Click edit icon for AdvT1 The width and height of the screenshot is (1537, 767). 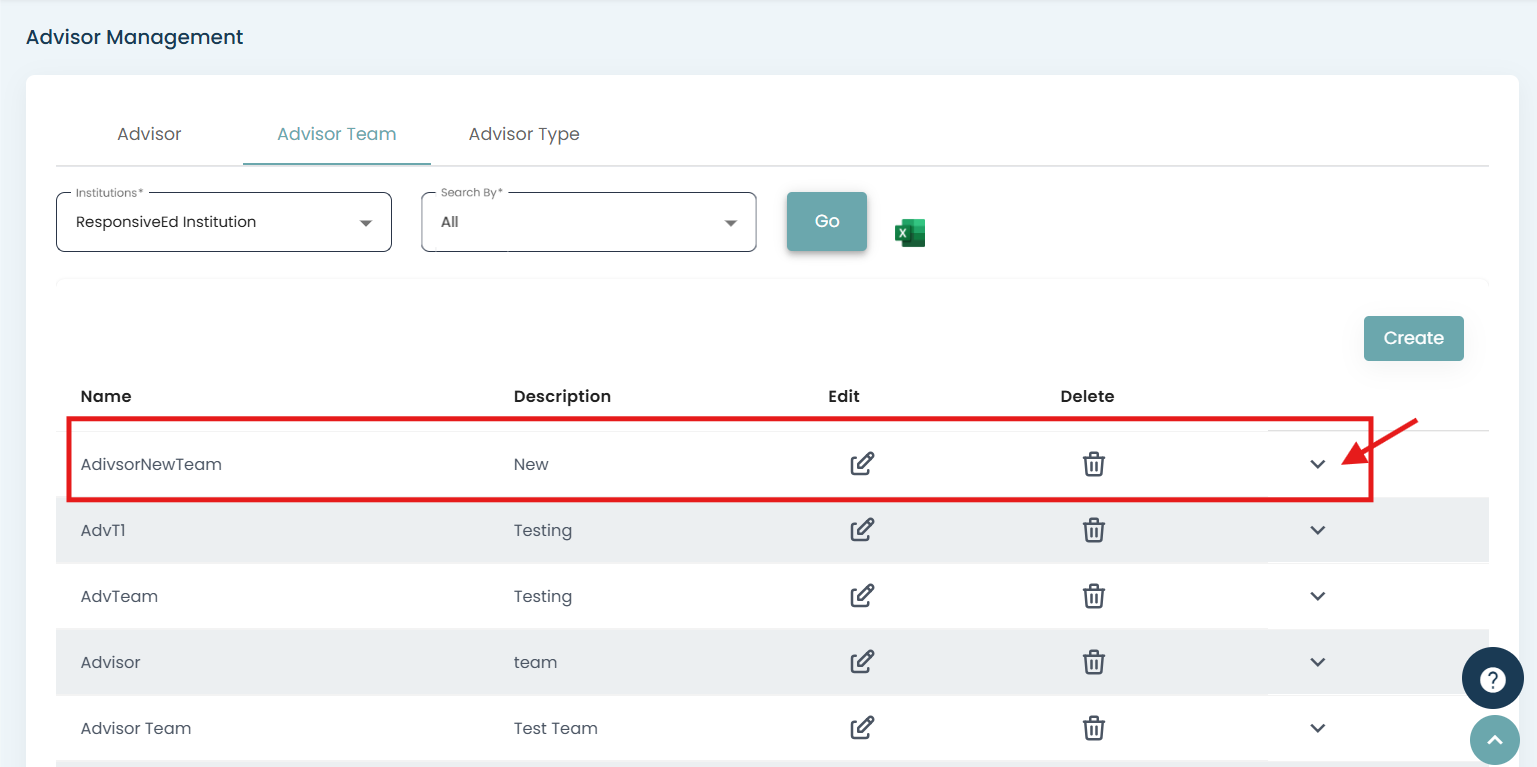[862, 530]
